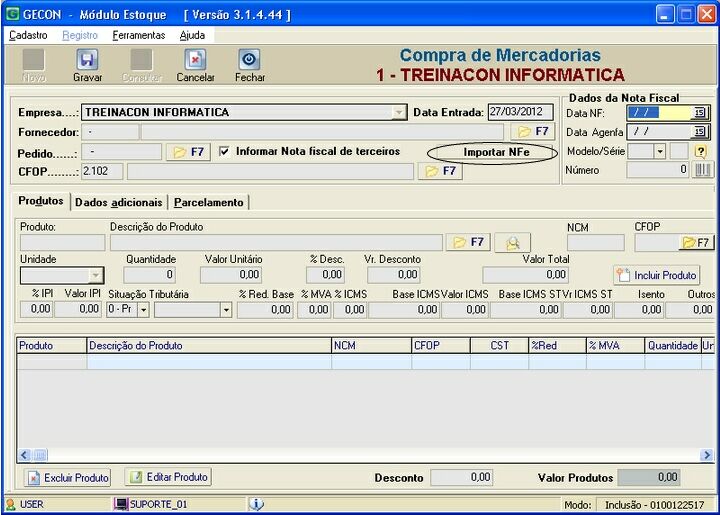Click the % MVA column header in the product grid
The height and width of the screenshot is (515, 720).
click(615, 346)
